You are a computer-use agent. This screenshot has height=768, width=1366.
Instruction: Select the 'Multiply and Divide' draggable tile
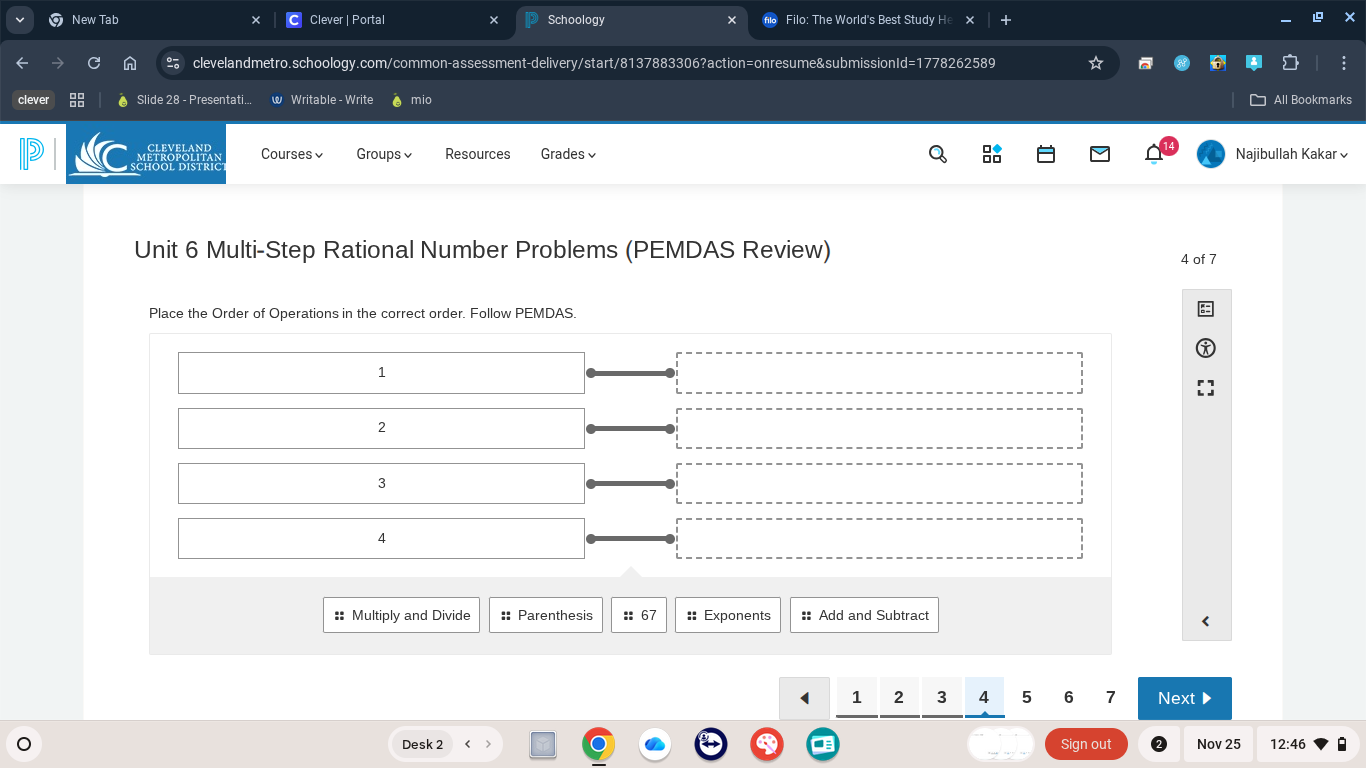tap(401, 615)
